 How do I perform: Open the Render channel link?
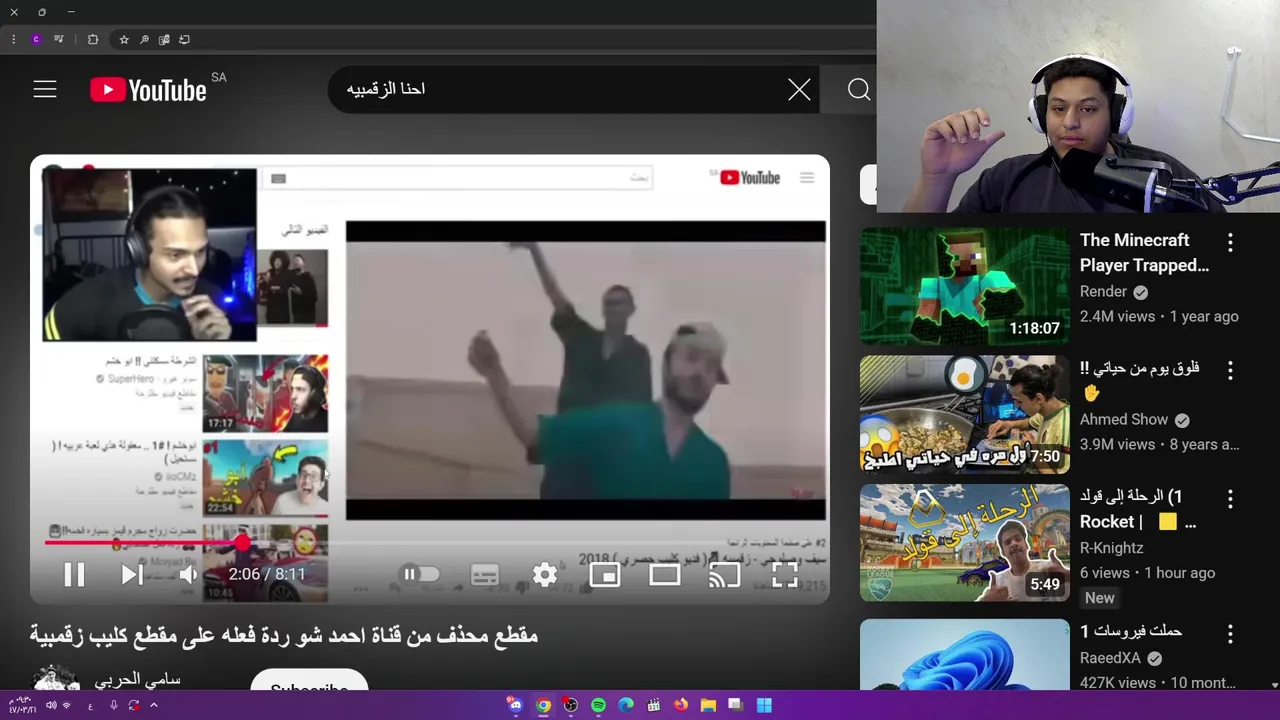click(1103, 292)
